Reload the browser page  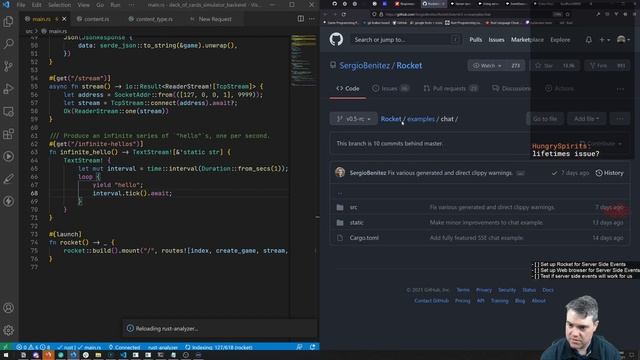344,14
